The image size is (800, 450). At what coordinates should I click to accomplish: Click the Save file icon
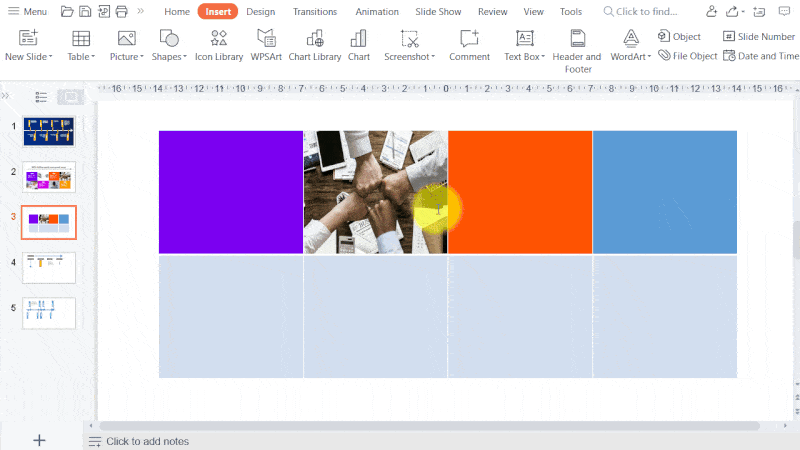point(85,11)
